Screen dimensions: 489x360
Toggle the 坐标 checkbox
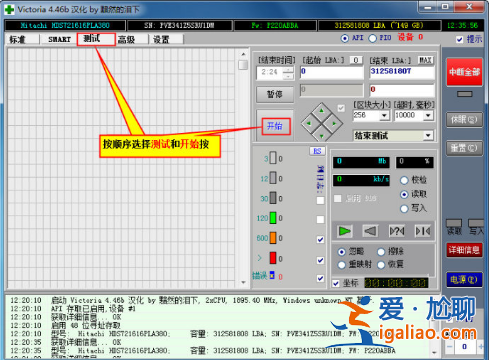336,283
